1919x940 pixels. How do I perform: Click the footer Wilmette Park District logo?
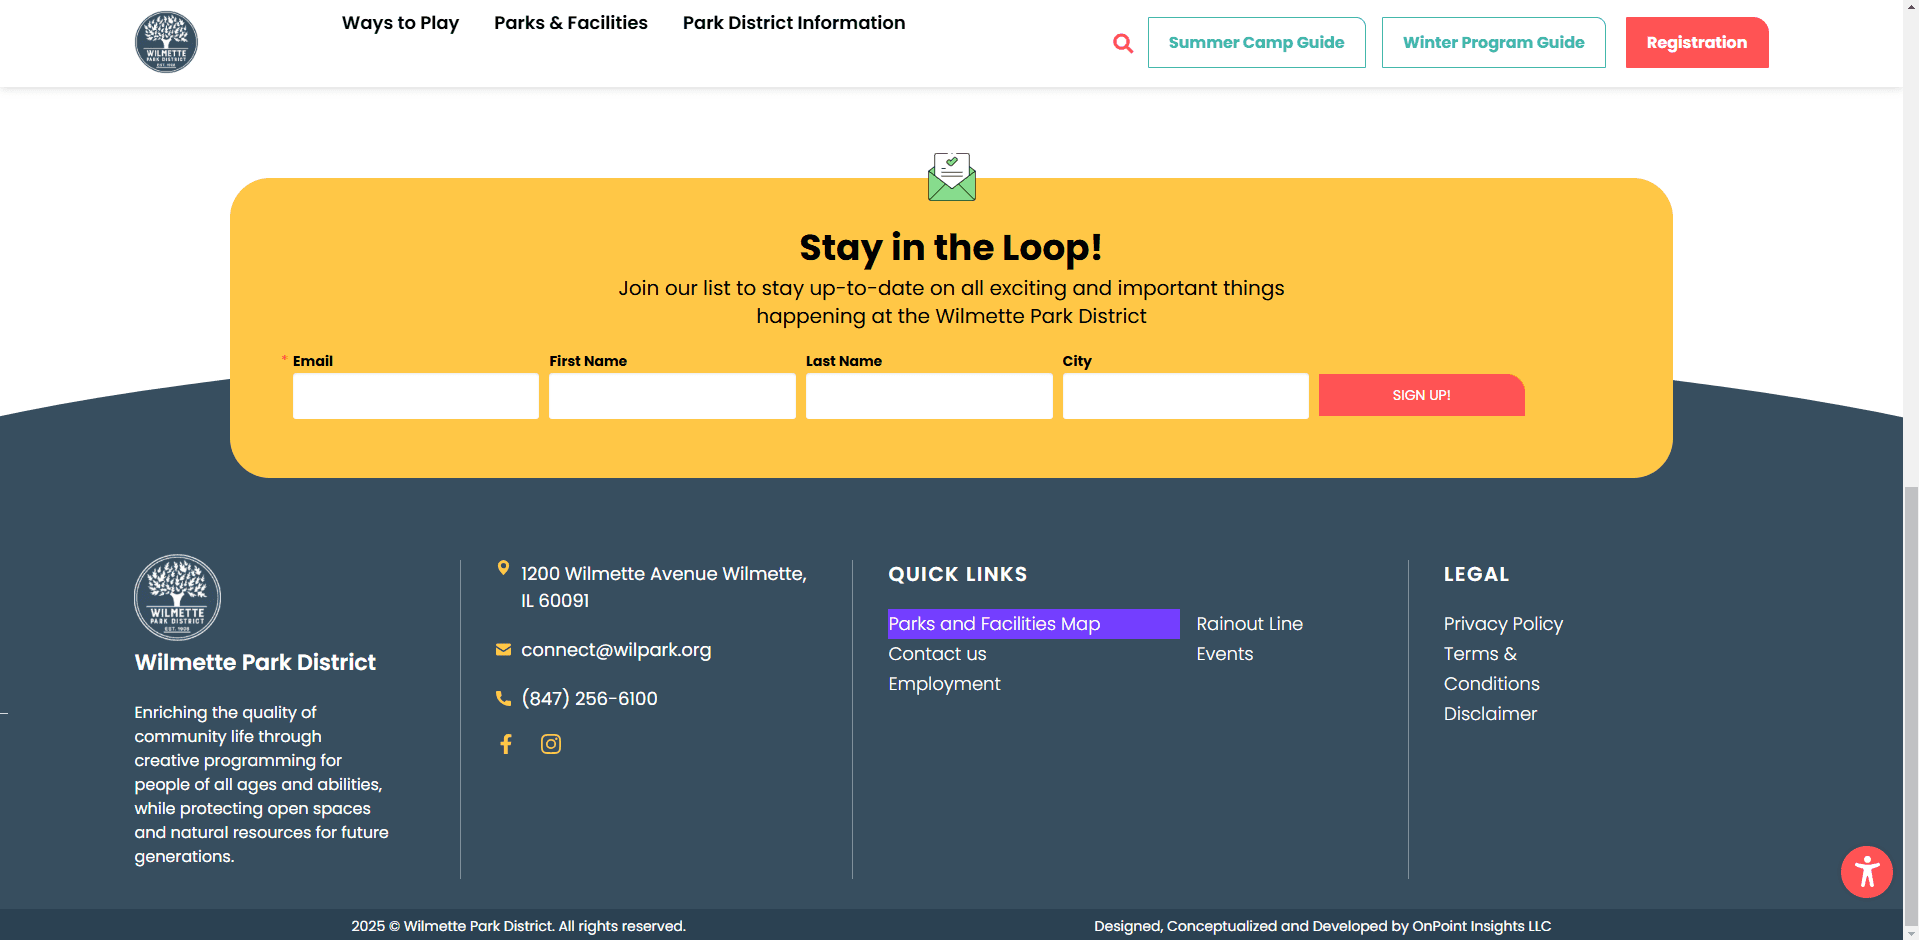click(x=178, y=597)
